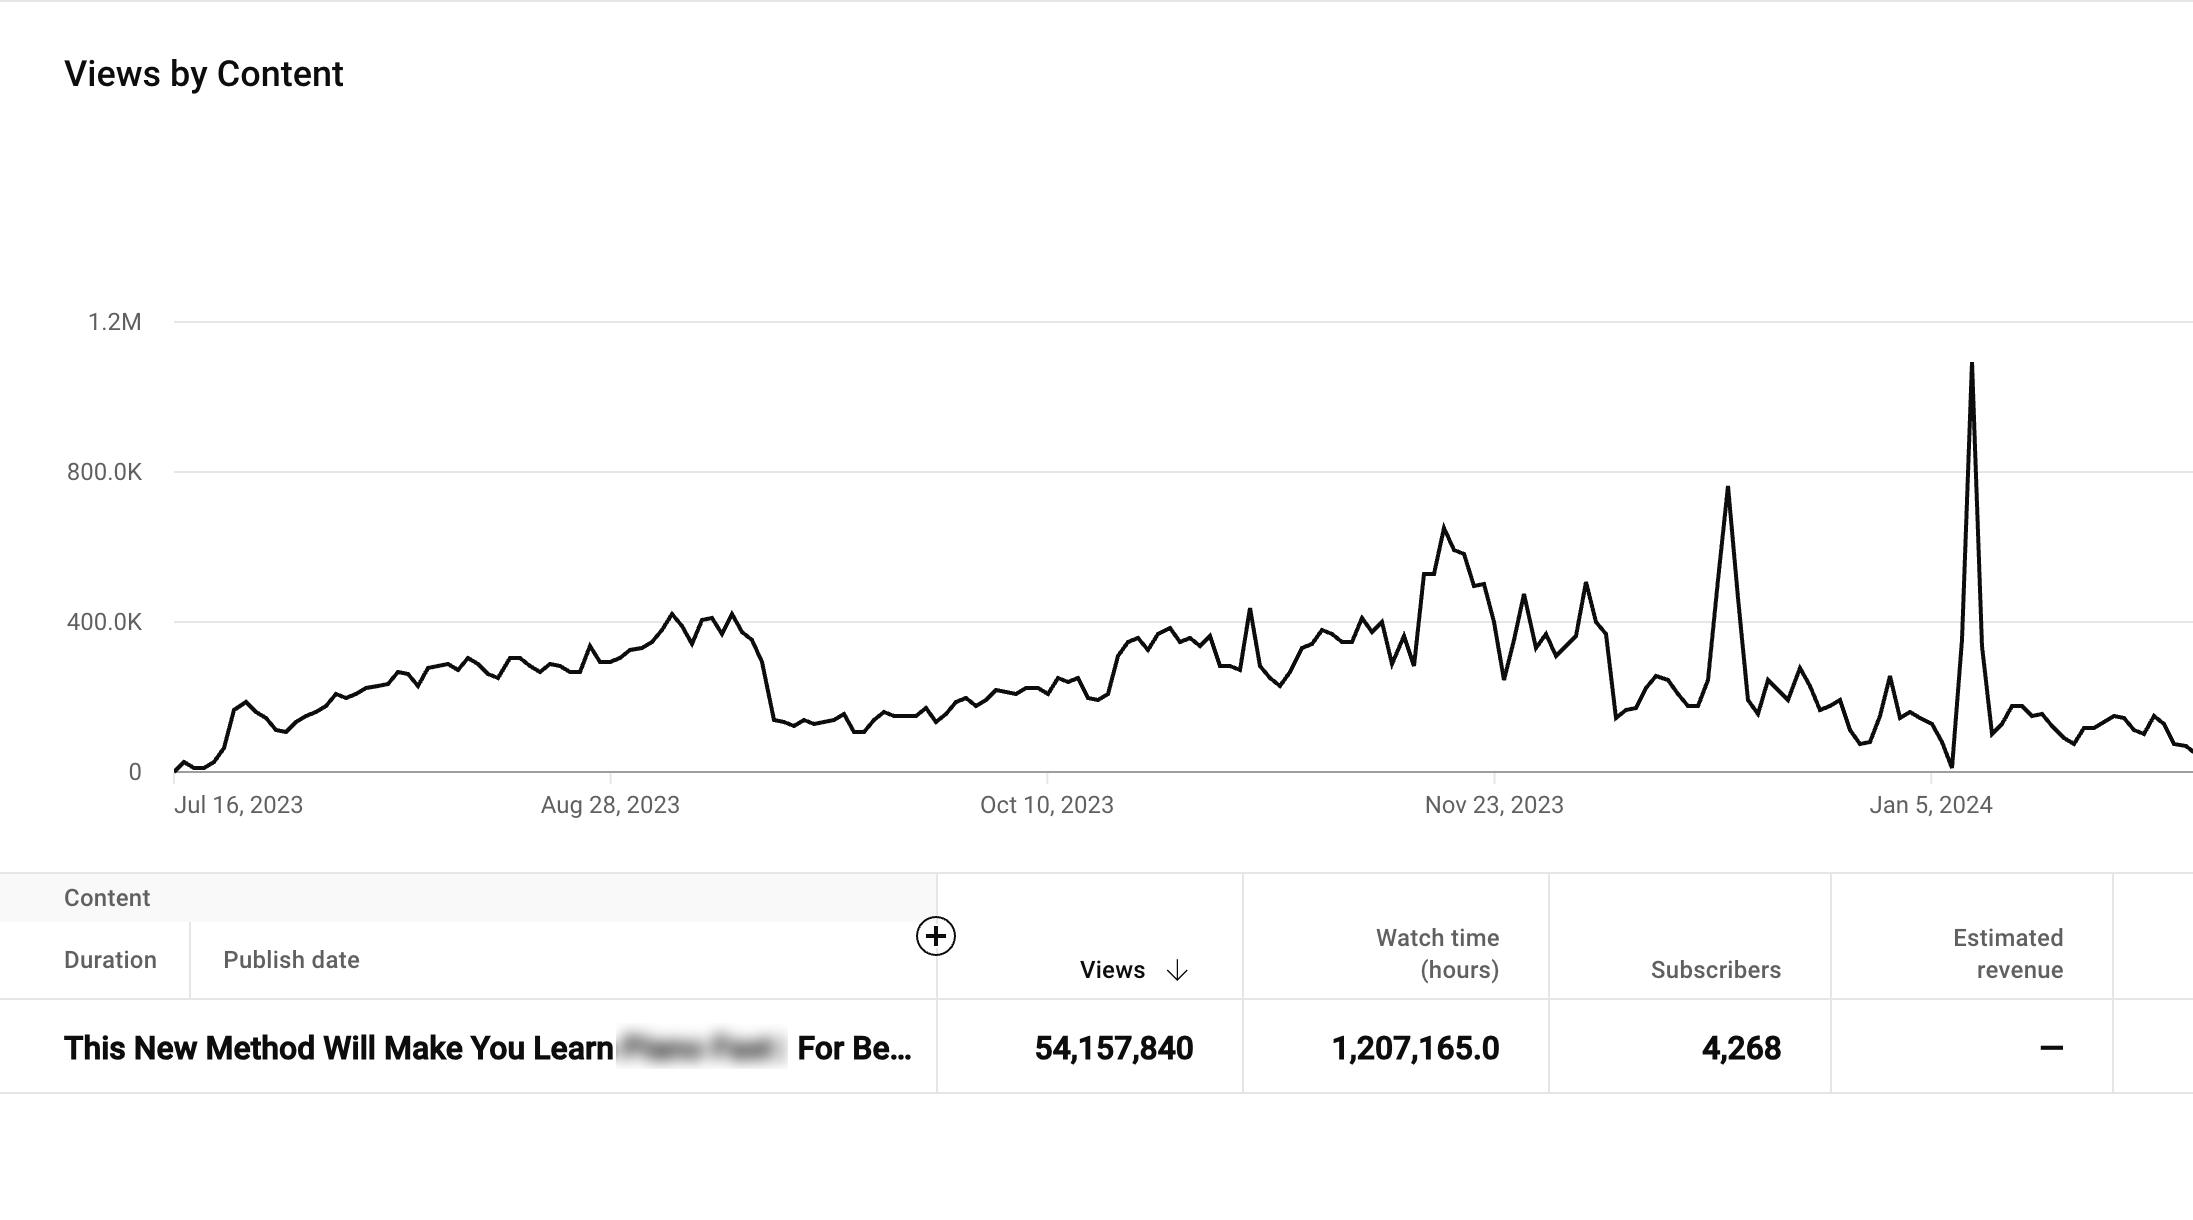
Task: Click the Jan 5, 2024 axis date label
Action: coord(1930,805)
